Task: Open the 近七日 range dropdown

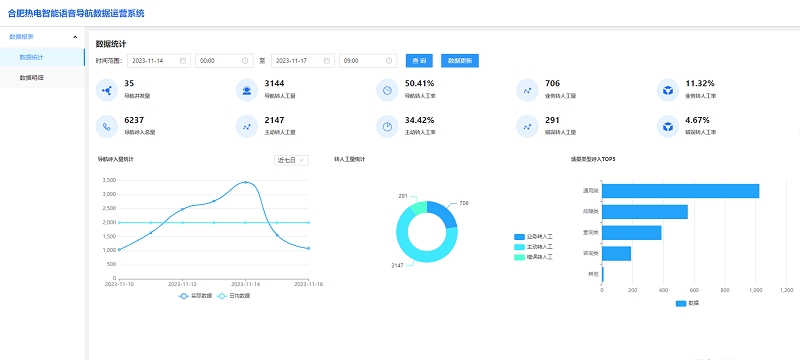Action: tap(291, 160)
